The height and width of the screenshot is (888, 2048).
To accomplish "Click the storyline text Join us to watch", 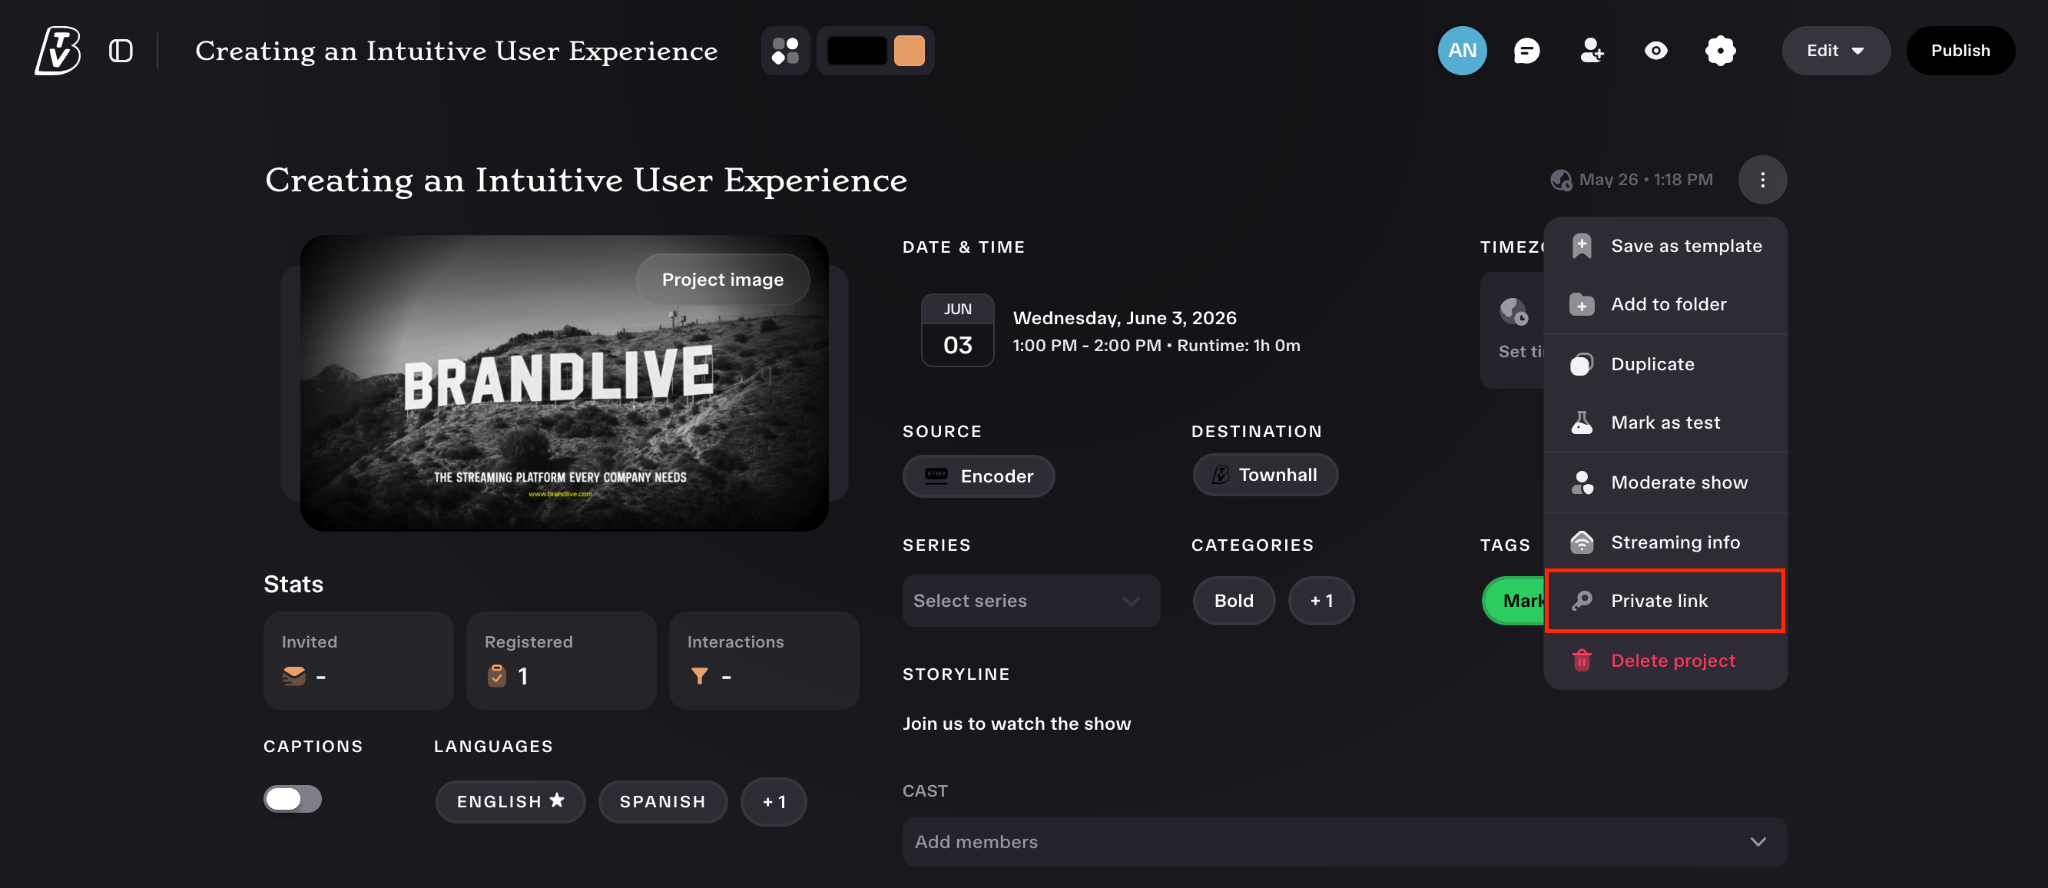I will click(1017, 724).
